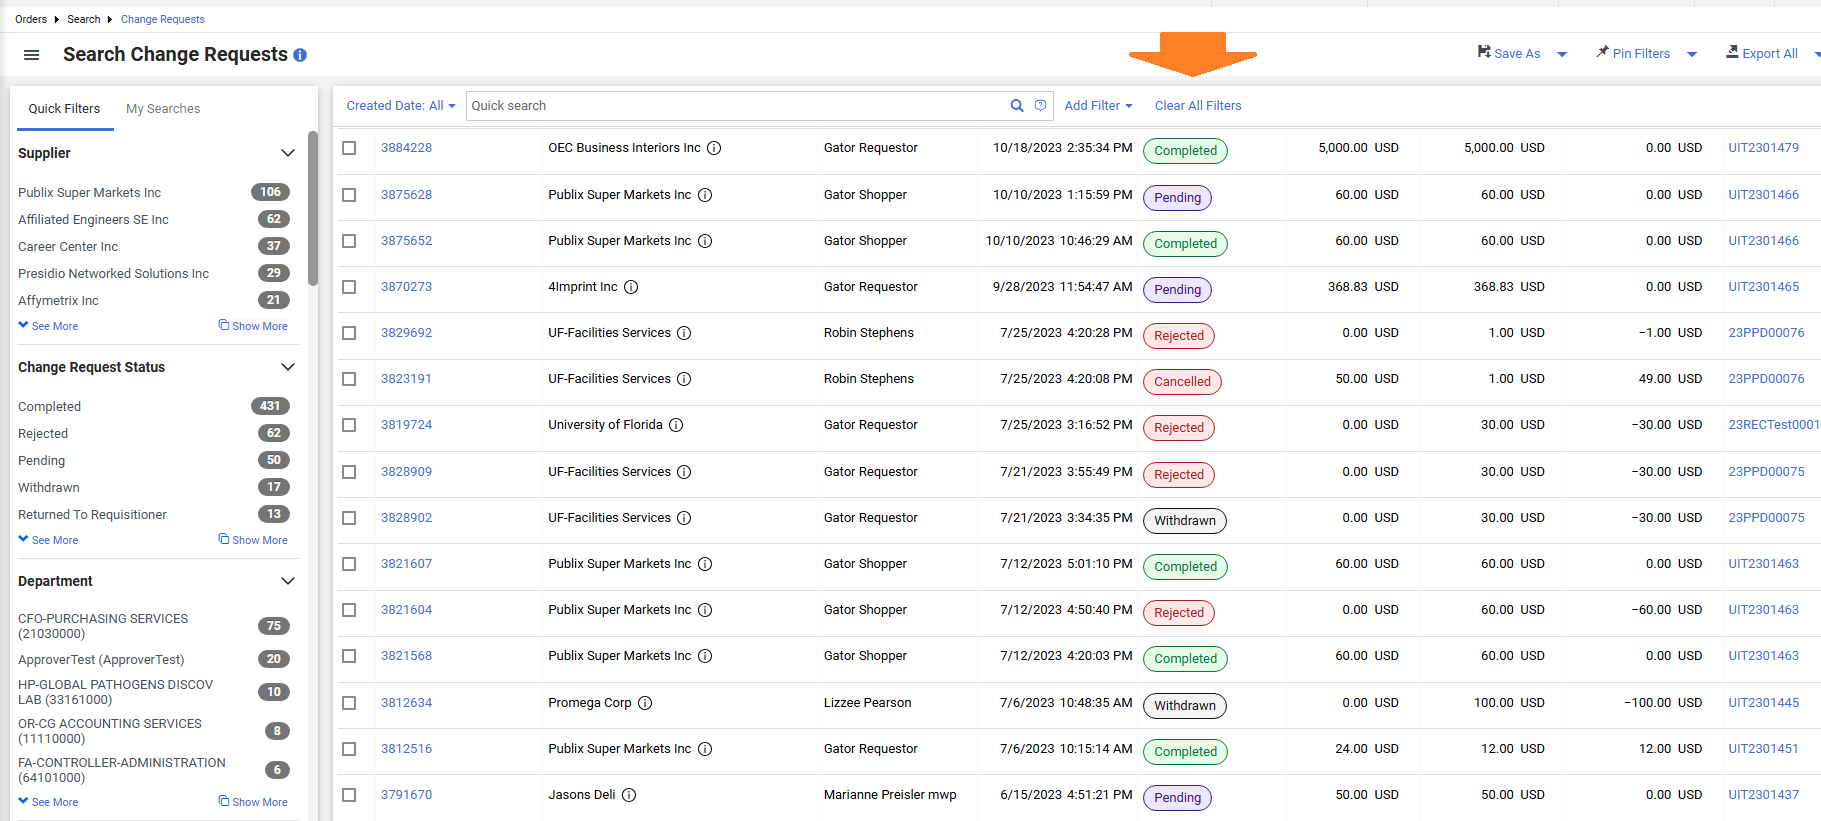Click the help icon in the Quick search box
Image resolution: width=1821 pixels, height=821 pixels.
point(1040,106)
